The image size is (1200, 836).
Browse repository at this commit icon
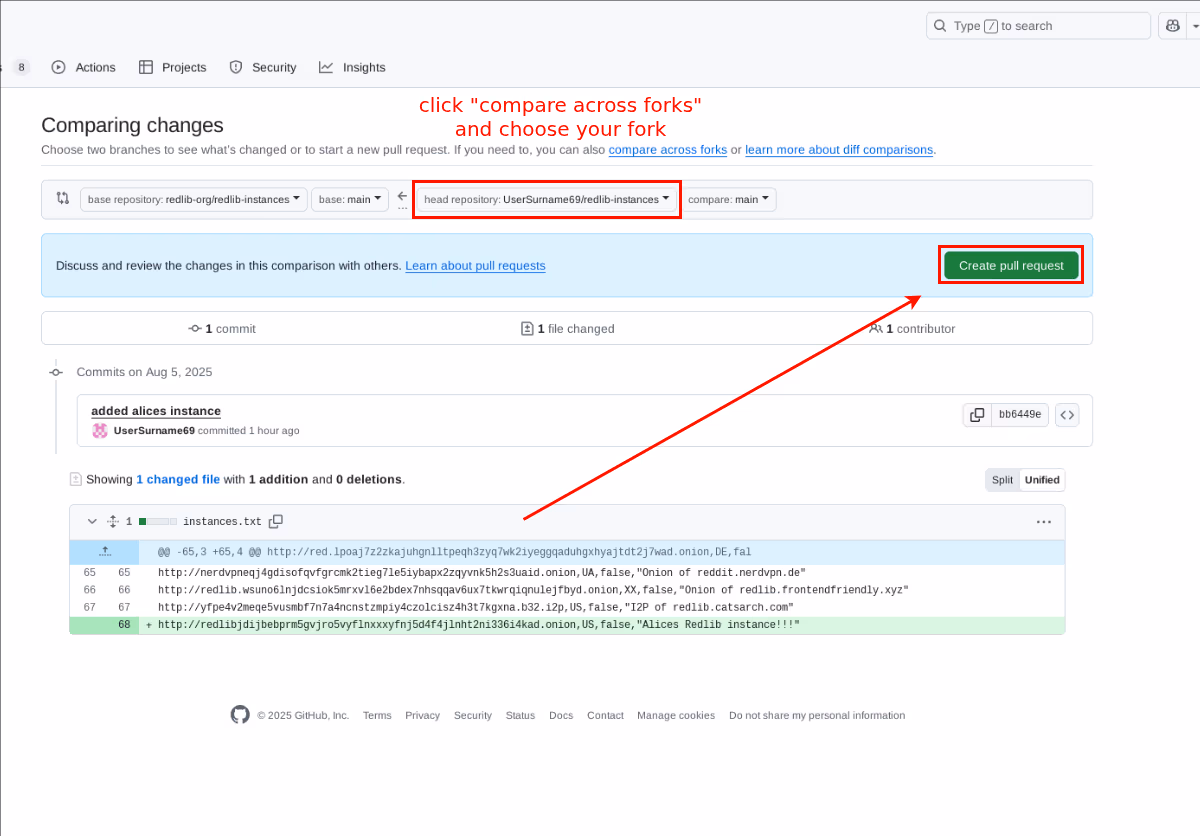pyautogui.click(x=1066, y=415)
